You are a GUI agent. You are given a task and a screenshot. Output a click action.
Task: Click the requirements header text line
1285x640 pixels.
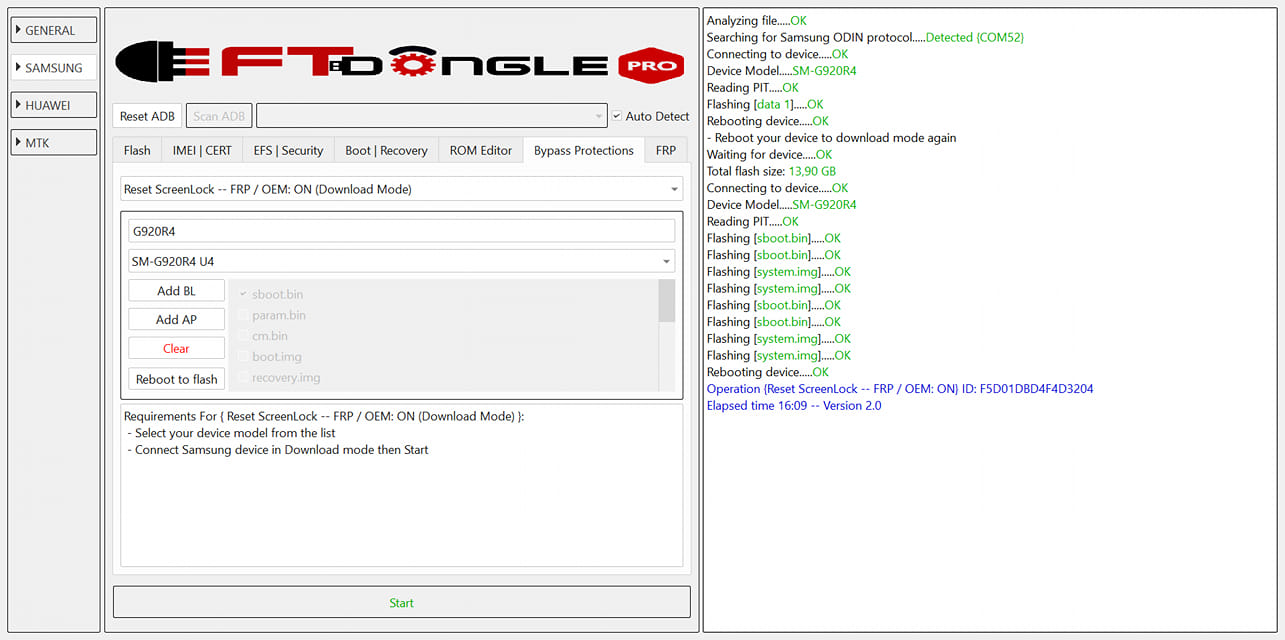coord(324,416)
